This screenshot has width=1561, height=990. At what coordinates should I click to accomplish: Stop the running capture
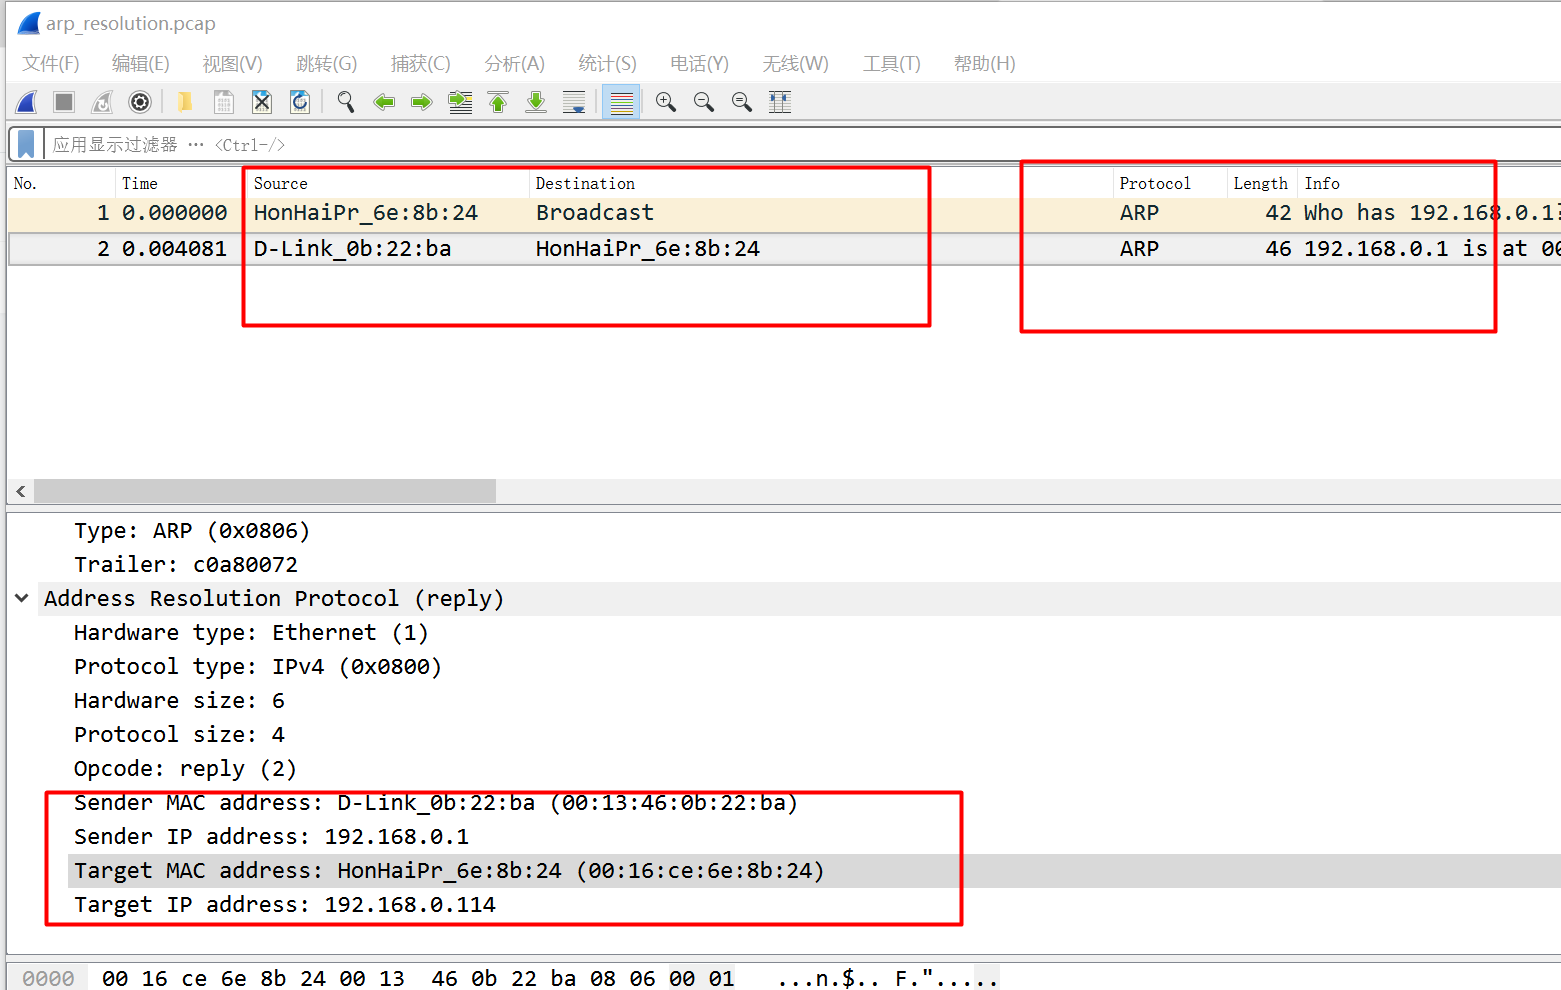[64, 102]
